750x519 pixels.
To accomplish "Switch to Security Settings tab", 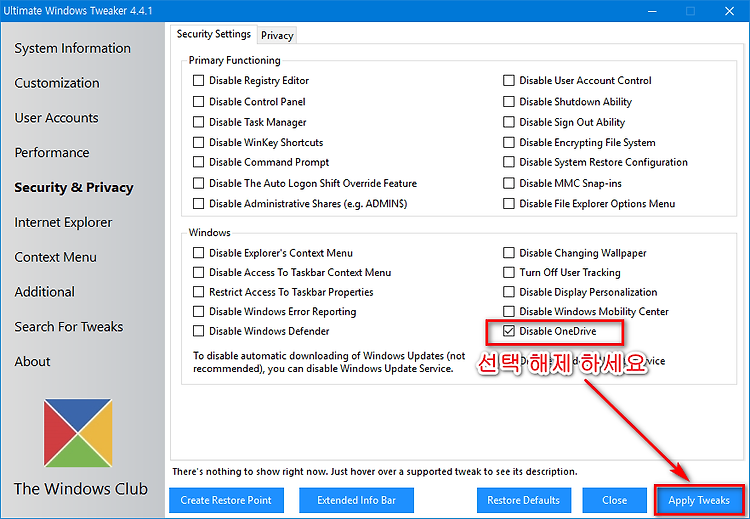I will pyautogui.click(x=213, y=34).
